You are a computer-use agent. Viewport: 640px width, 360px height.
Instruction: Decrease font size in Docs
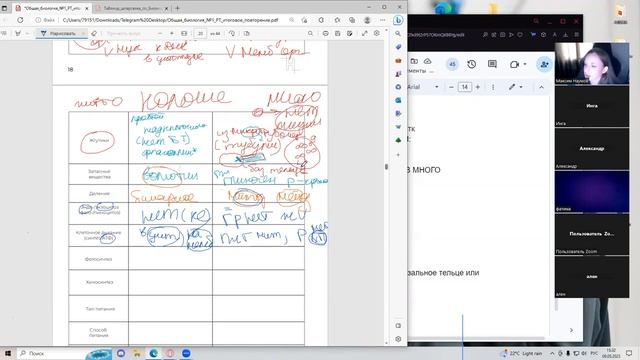click(451, 87)
